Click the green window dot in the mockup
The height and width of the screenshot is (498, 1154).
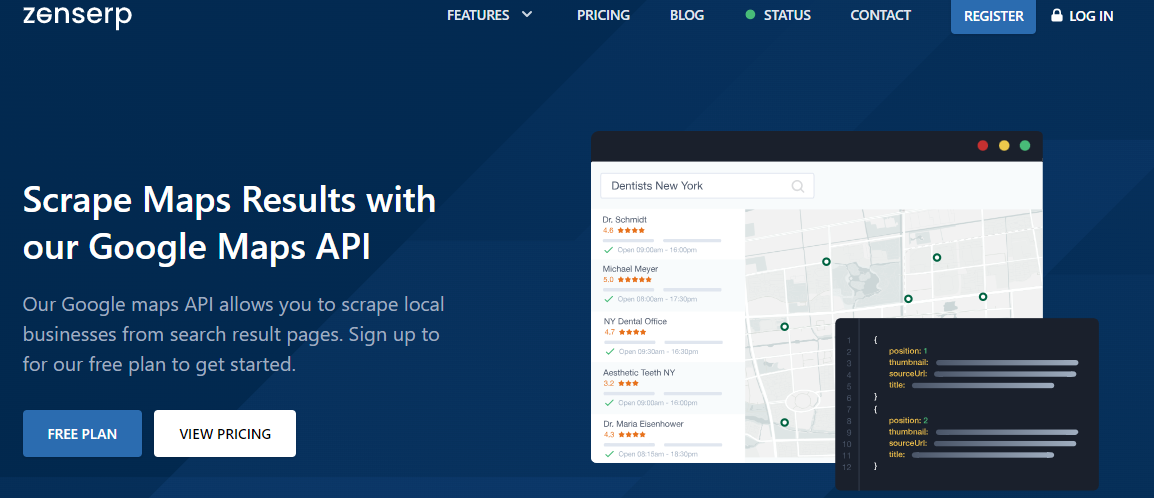coord(1024,145)
